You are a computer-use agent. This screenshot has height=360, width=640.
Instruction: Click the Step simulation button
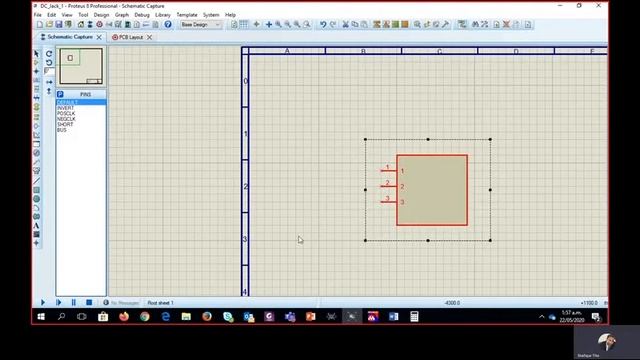58,302
